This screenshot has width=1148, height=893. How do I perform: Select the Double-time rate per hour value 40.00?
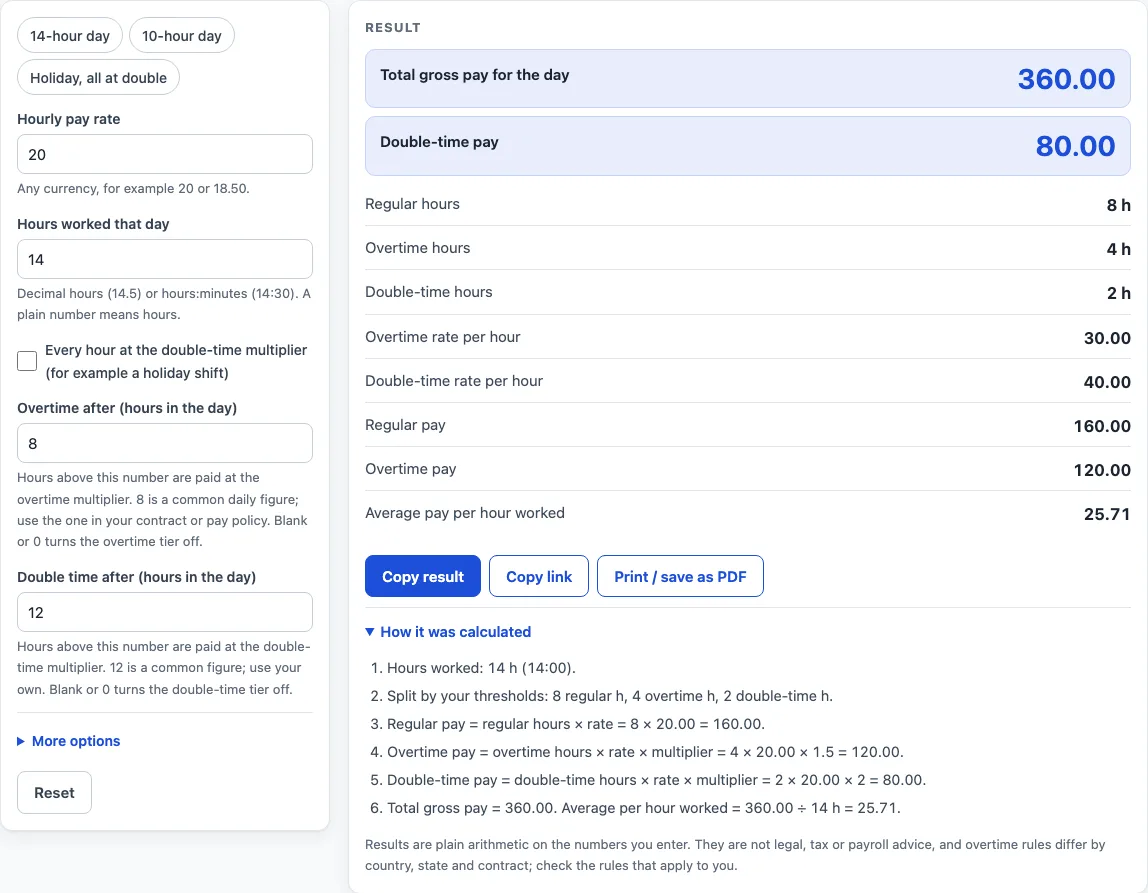pyautogui.click(x=1107, y=381)
